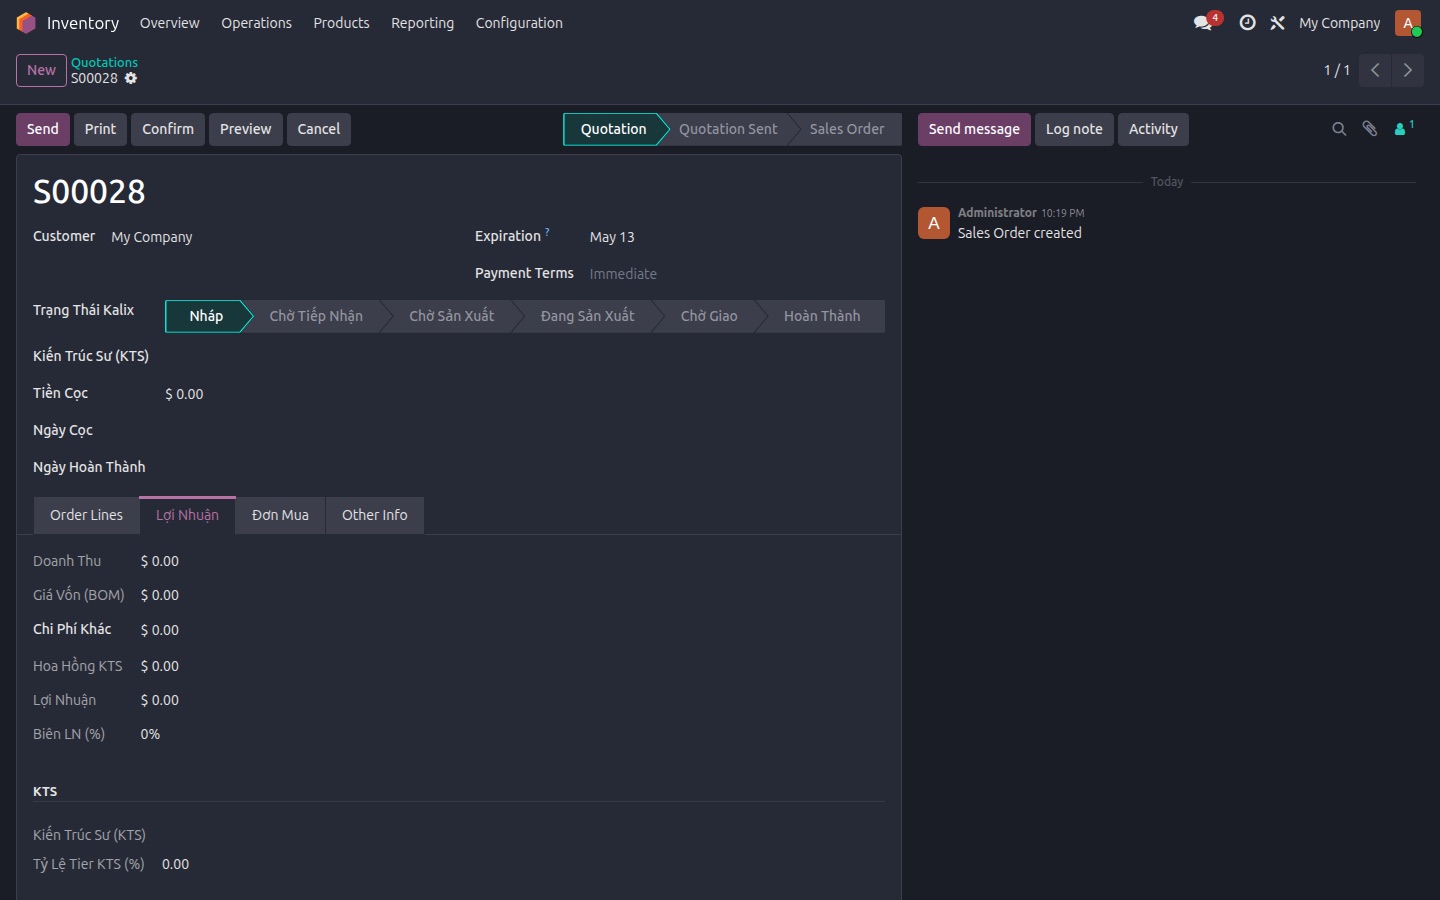Image resolution: width=1440 pixels, height=900 pixels.
Task: Set Kalix status to Hoàn Thành
Action: click(822, 316)
